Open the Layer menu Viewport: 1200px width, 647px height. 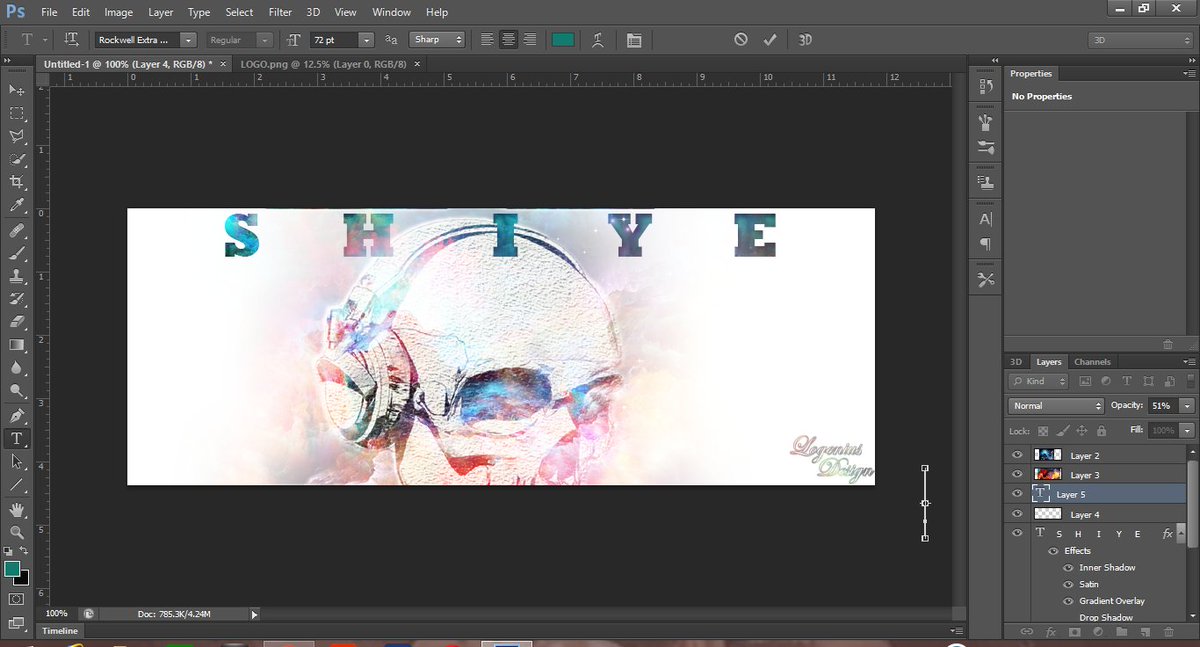click(160, 12)
